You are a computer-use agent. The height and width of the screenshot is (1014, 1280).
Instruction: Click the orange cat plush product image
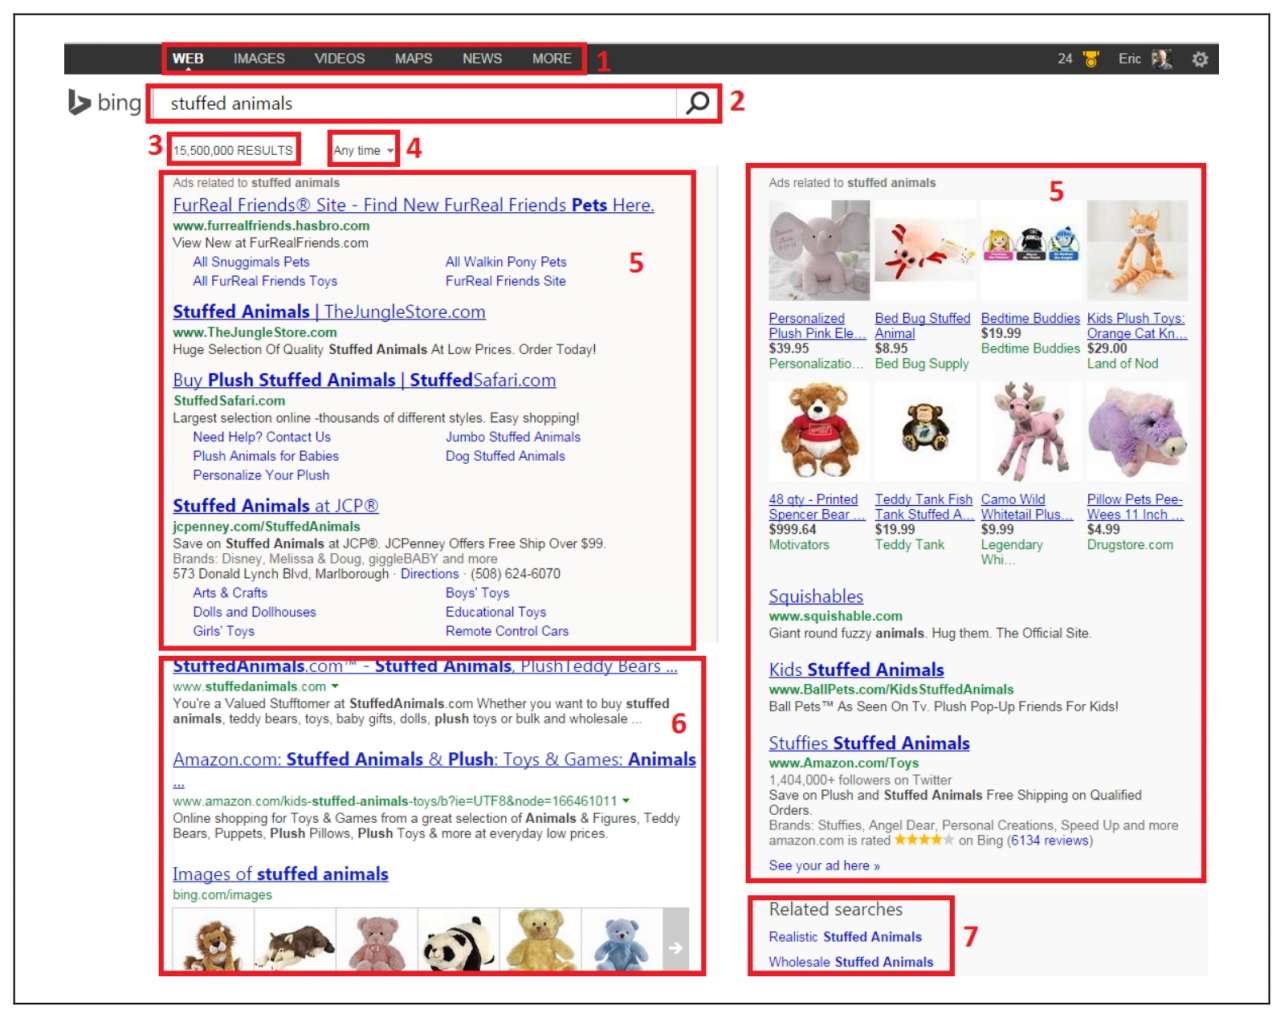1137,250
